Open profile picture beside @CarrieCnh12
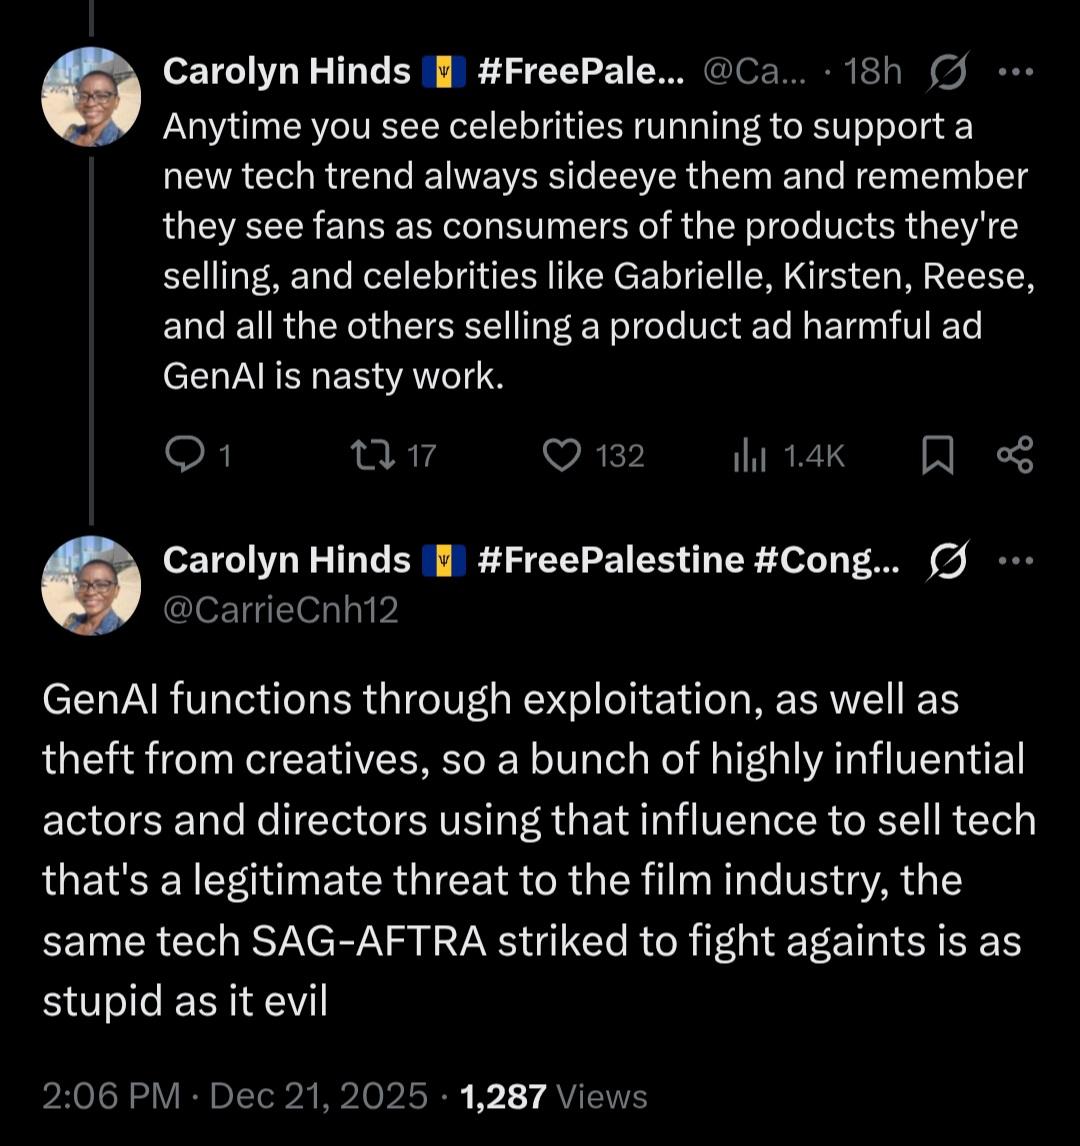The height and width of the screenshot is (1146, 1080). click(90, 585)
